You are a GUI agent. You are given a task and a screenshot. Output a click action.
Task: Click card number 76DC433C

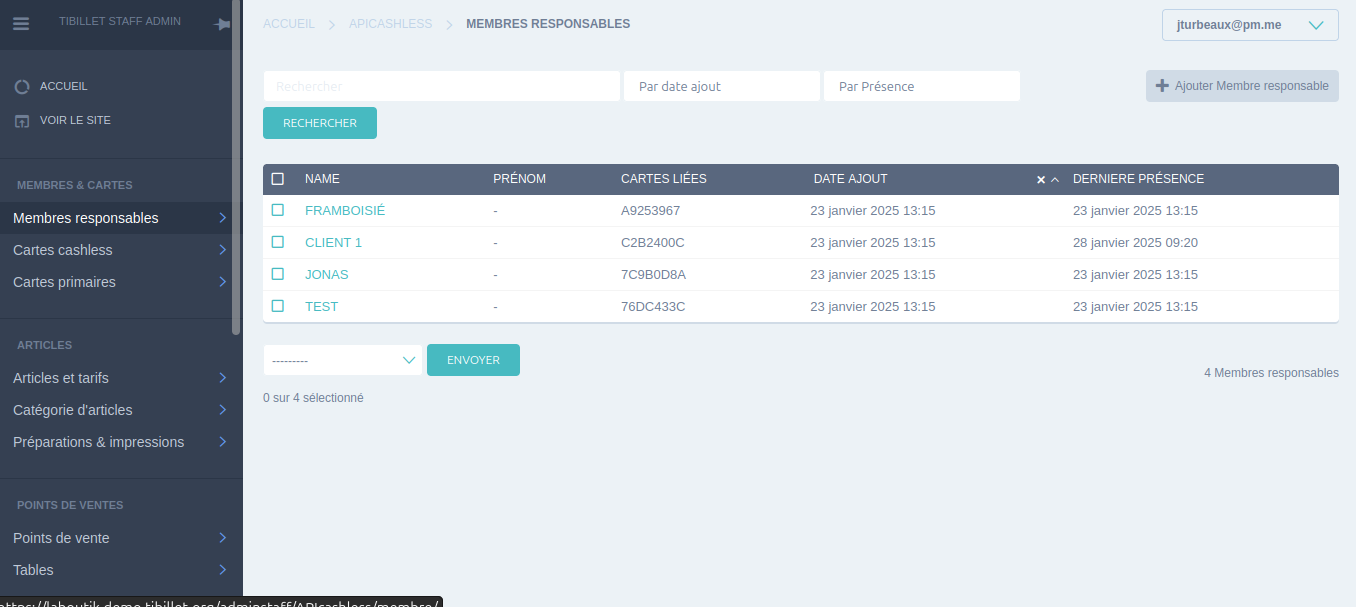(653, 307)
